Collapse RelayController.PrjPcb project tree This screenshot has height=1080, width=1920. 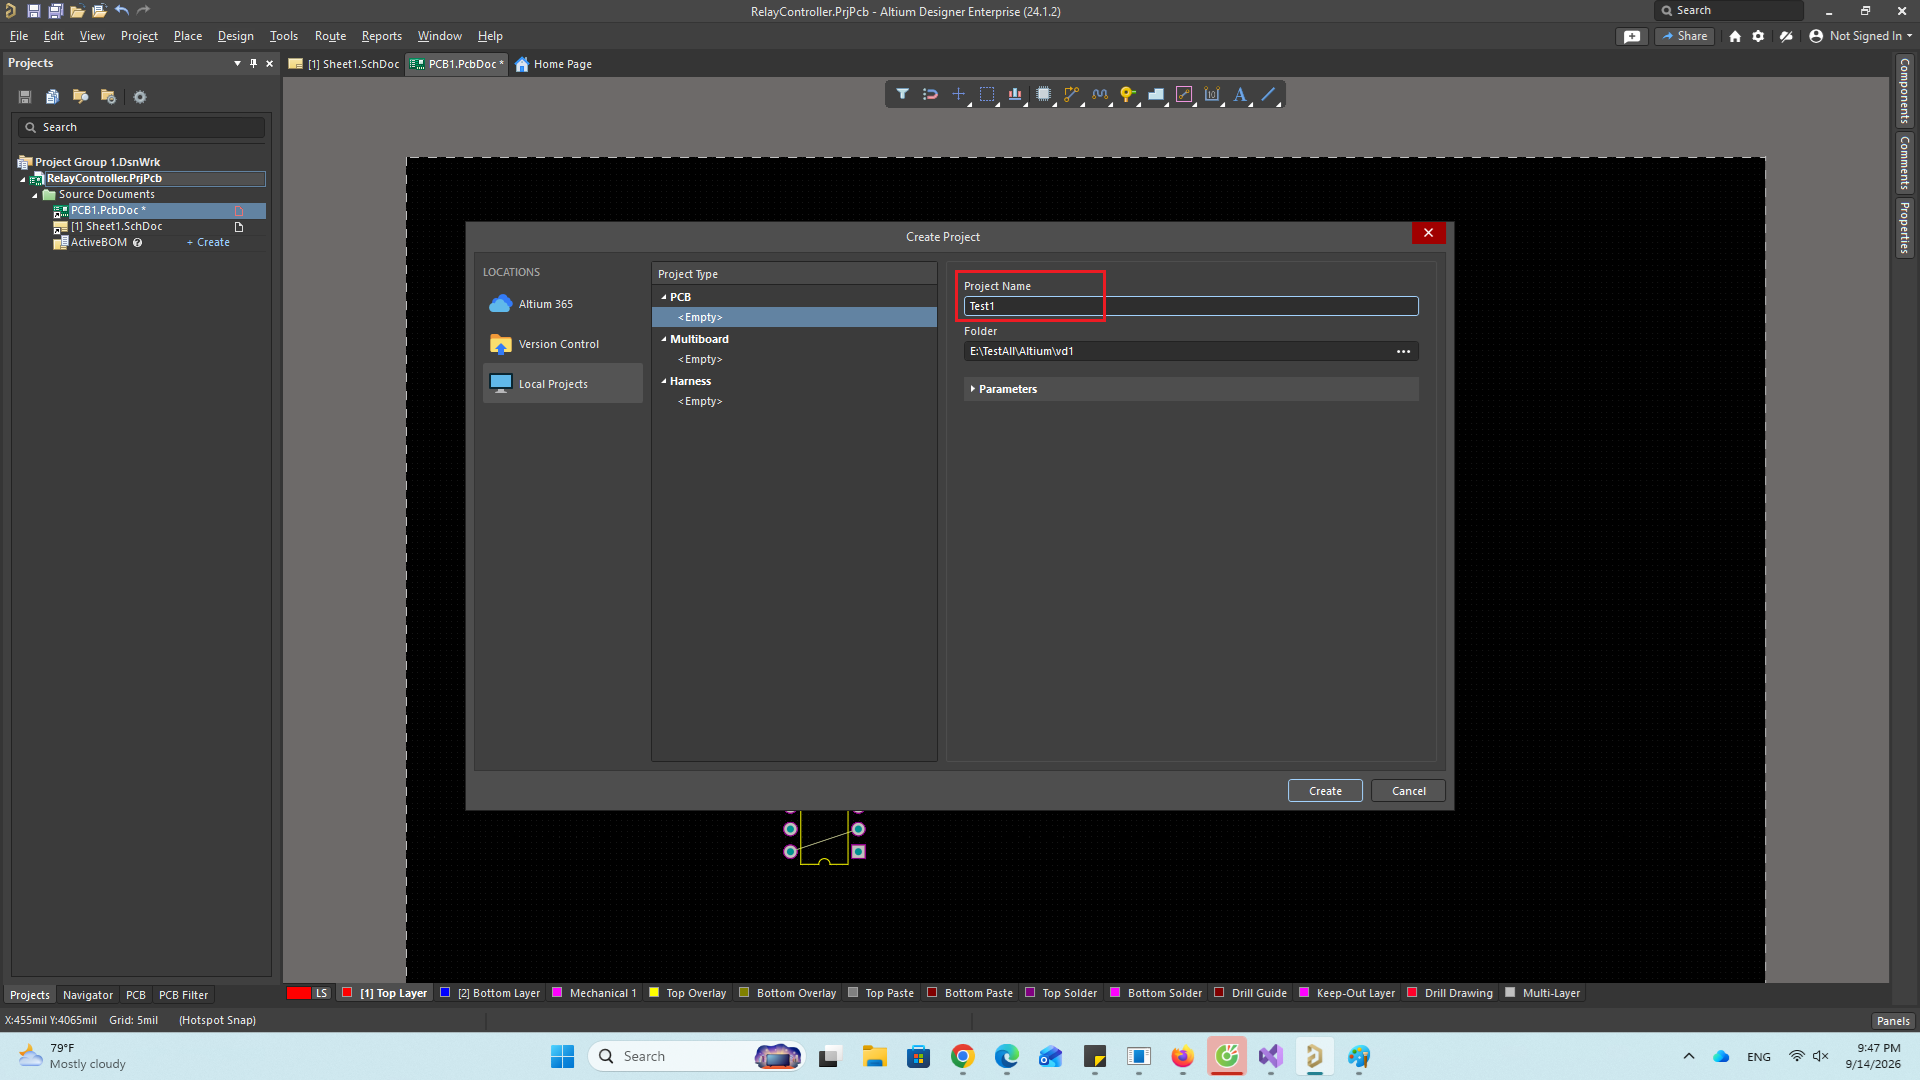click(x=23, y=179)
